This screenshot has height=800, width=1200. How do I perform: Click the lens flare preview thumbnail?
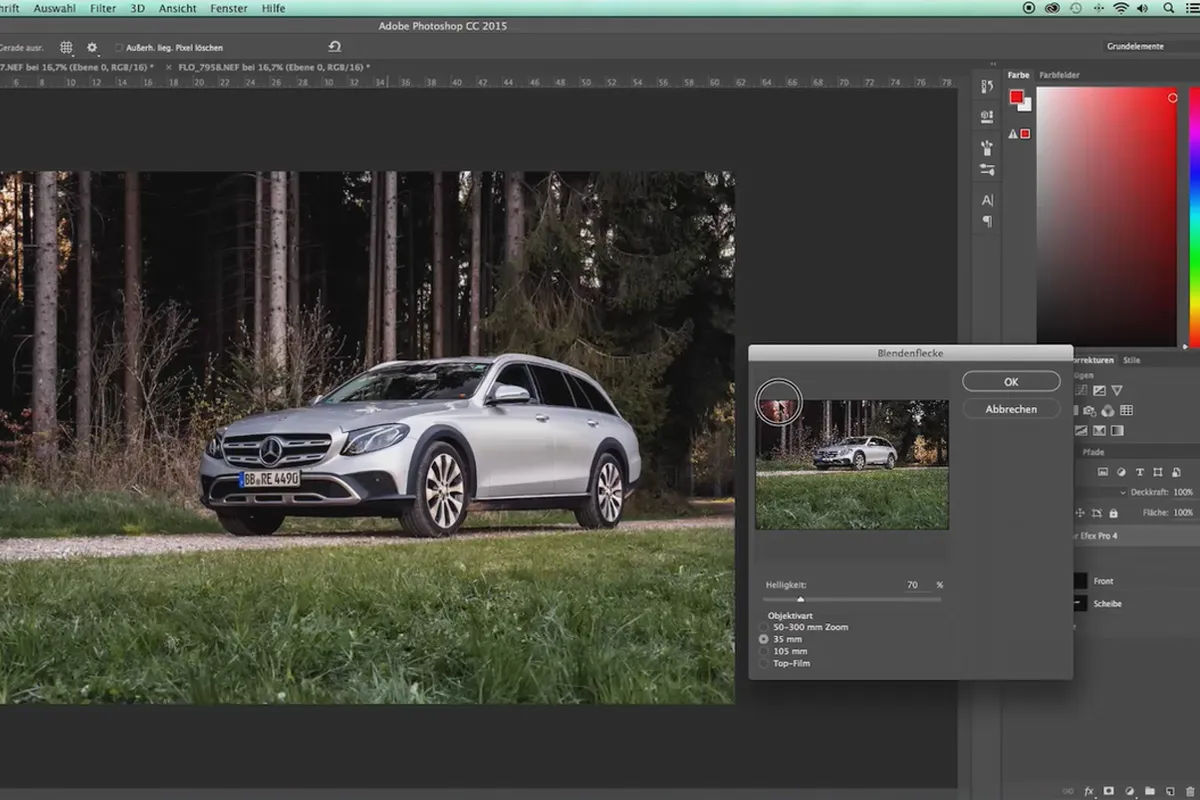[852, 465]
